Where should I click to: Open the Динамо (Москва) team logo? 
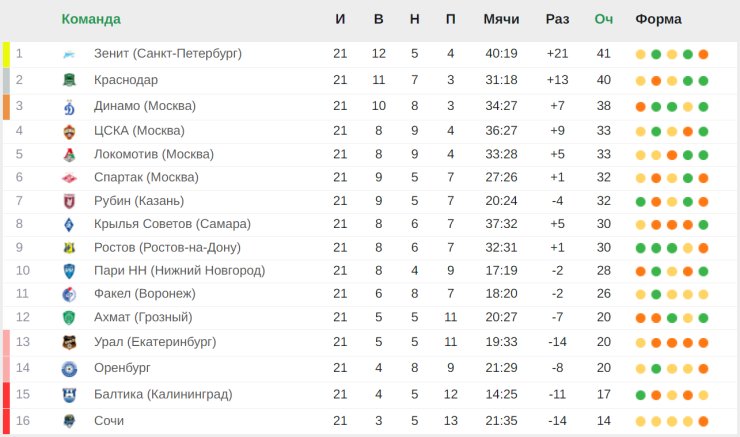tap(69, 107)
